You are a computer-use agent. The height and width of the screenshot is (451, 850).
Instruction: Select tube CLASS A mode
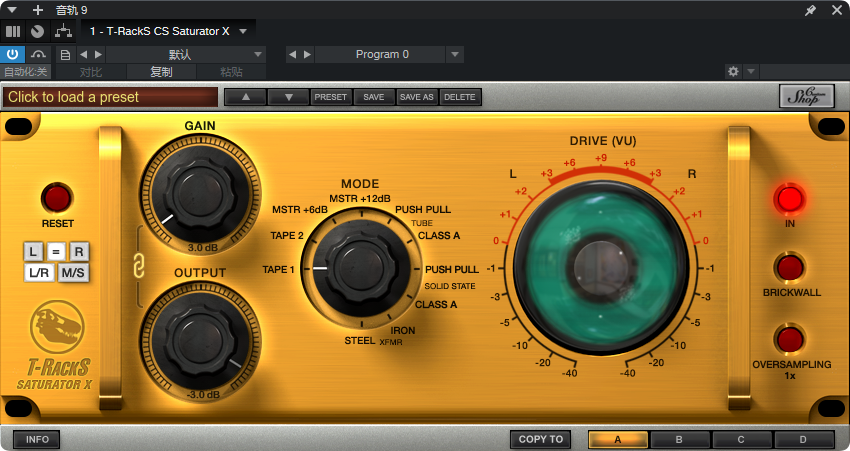pos(439,236)
